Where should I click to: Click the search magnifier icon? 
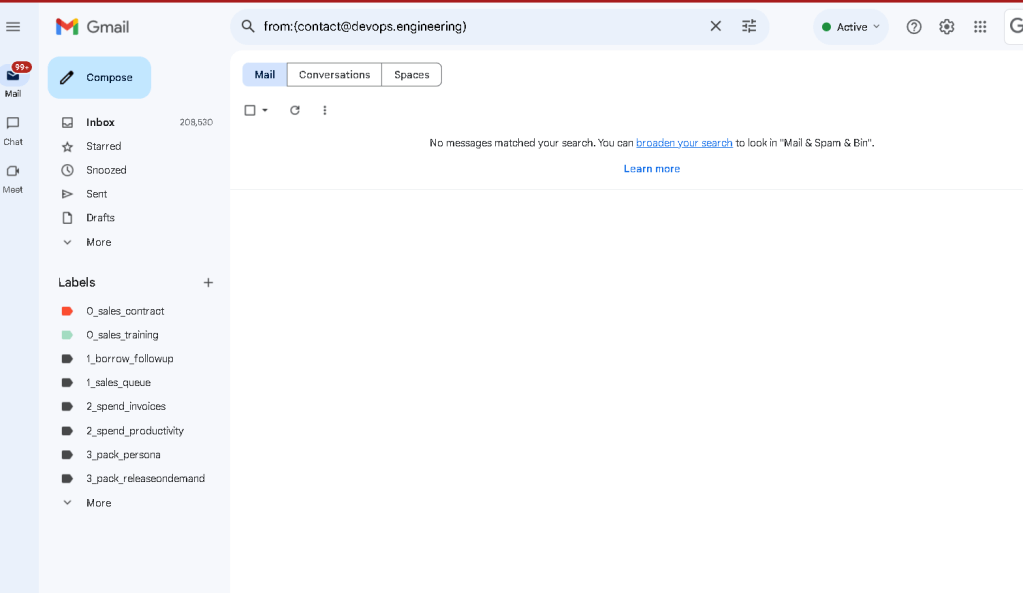(x=248, y=26)
